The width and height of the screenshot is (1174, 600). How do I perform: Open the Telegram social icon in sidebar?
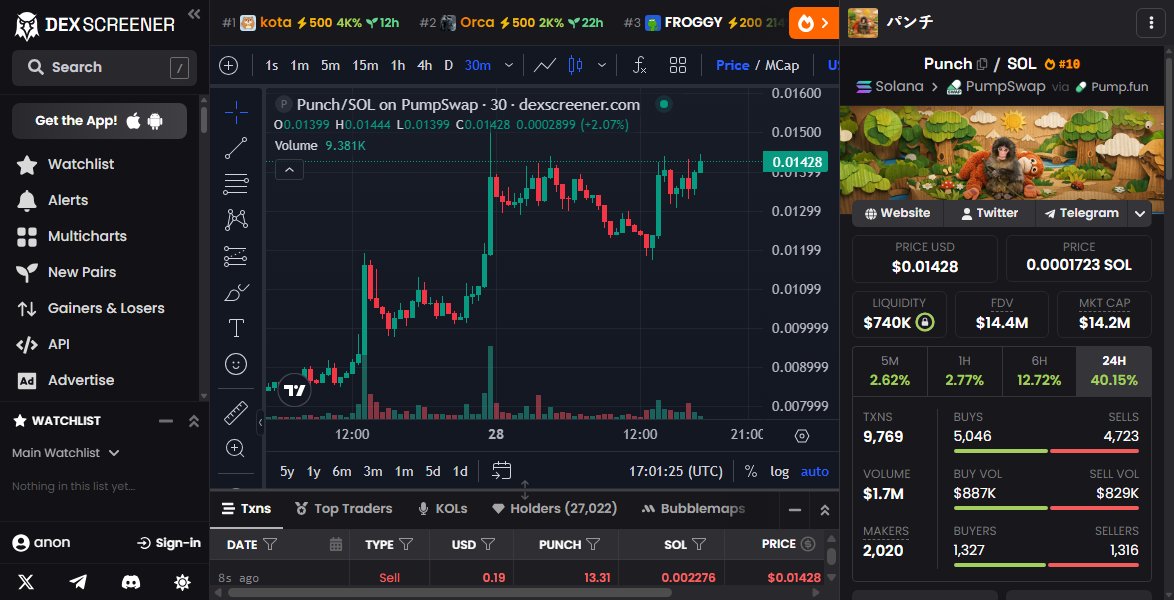(x=78, y=582)
